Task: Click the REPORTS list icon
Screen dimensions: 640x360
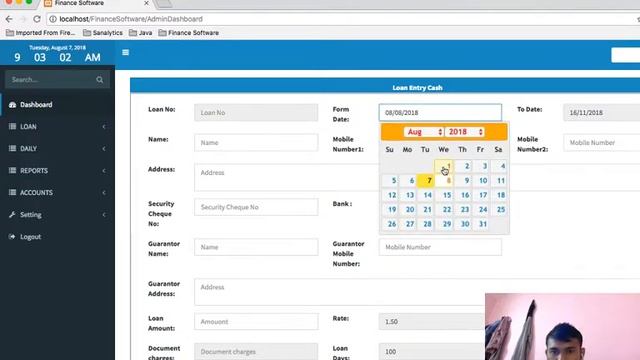Action: 12,171
